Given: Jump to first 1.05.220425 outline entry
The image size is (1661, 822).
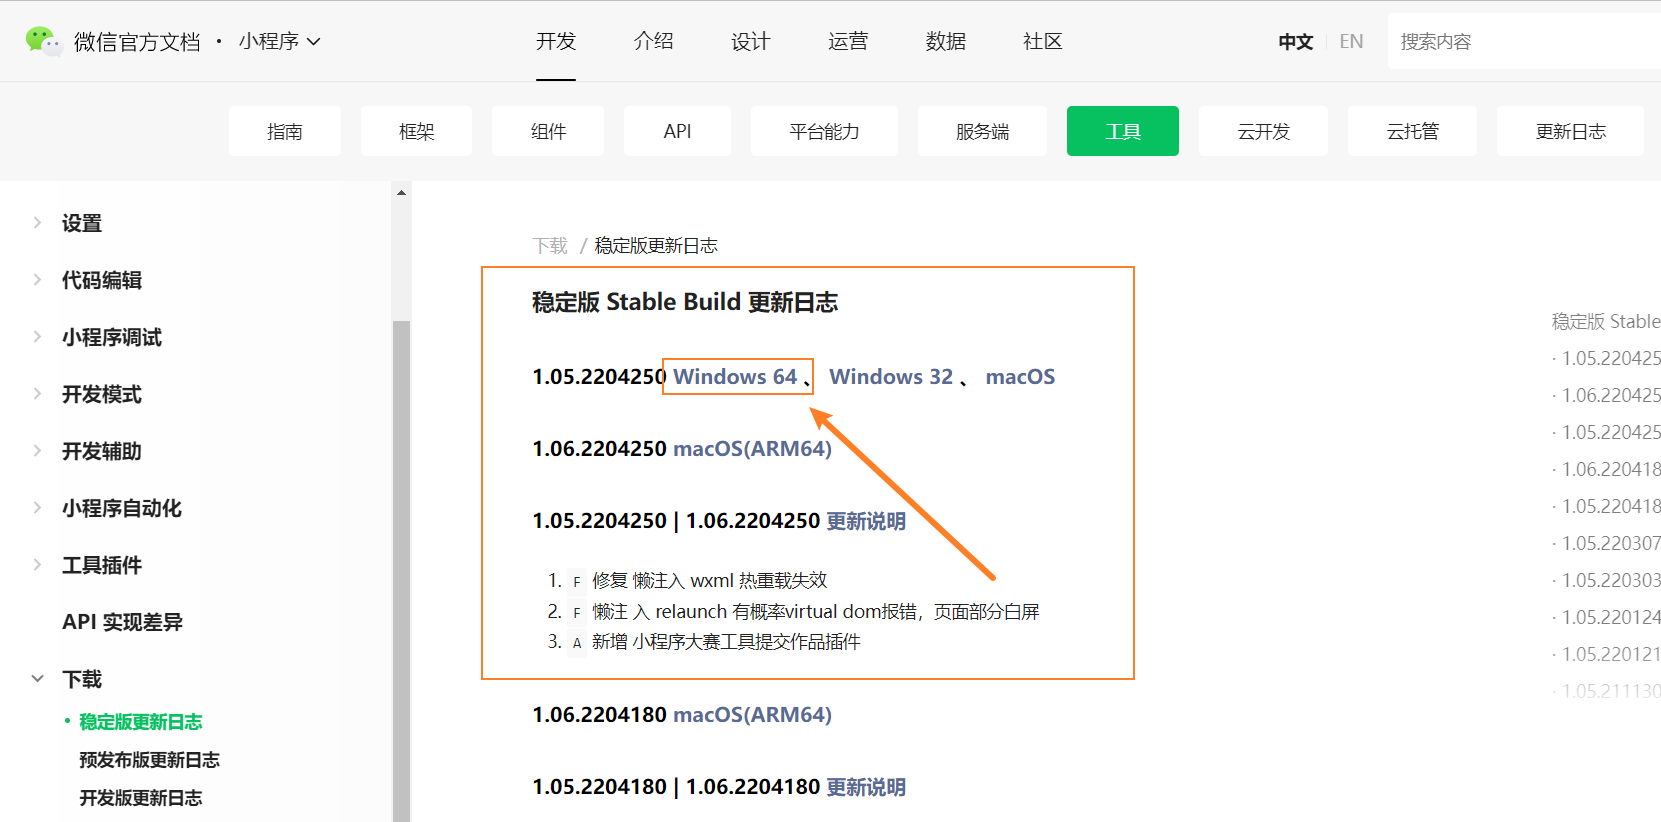Looking at the screenshot, I should click(1611, 358).
